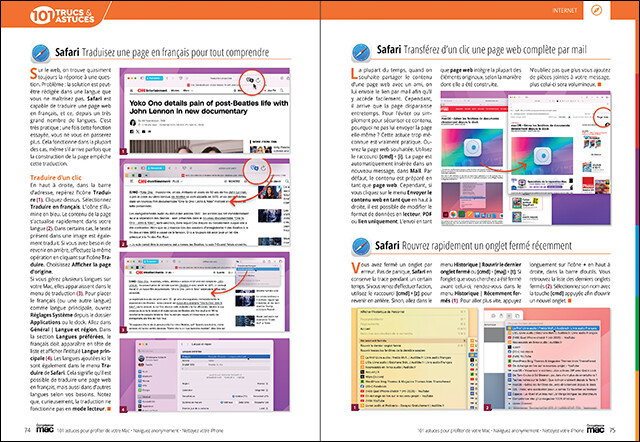Image resolution: width=640 pixels, height=442 pixels.
Task: Click the 'mac' magazine logo on page 74 footer
Action: click(45, 429)
